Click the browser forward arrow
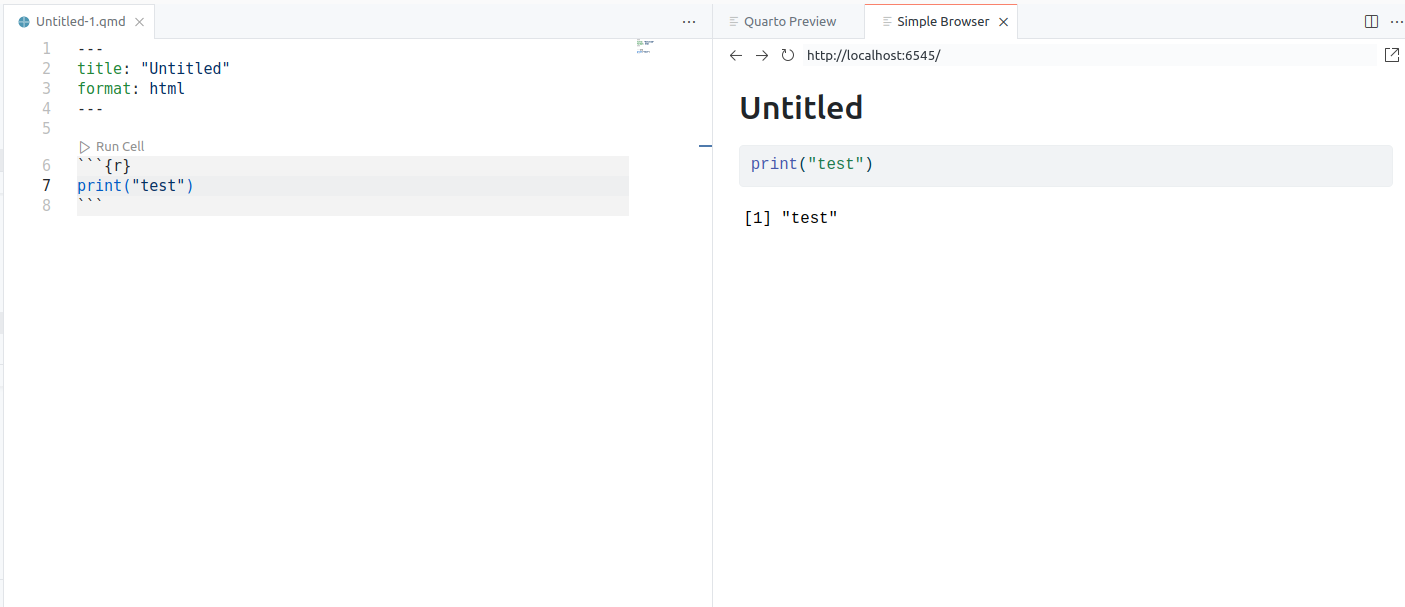The width and height of the screenshot is (1405, 607). 762,55
